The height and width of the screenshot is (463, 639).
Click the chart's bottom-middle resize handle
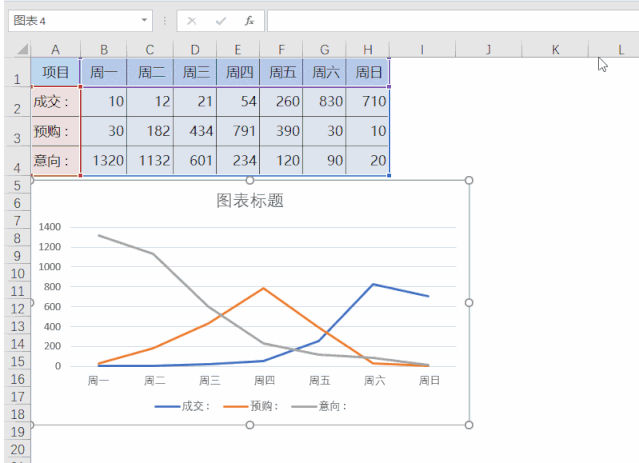click(250, 425)
